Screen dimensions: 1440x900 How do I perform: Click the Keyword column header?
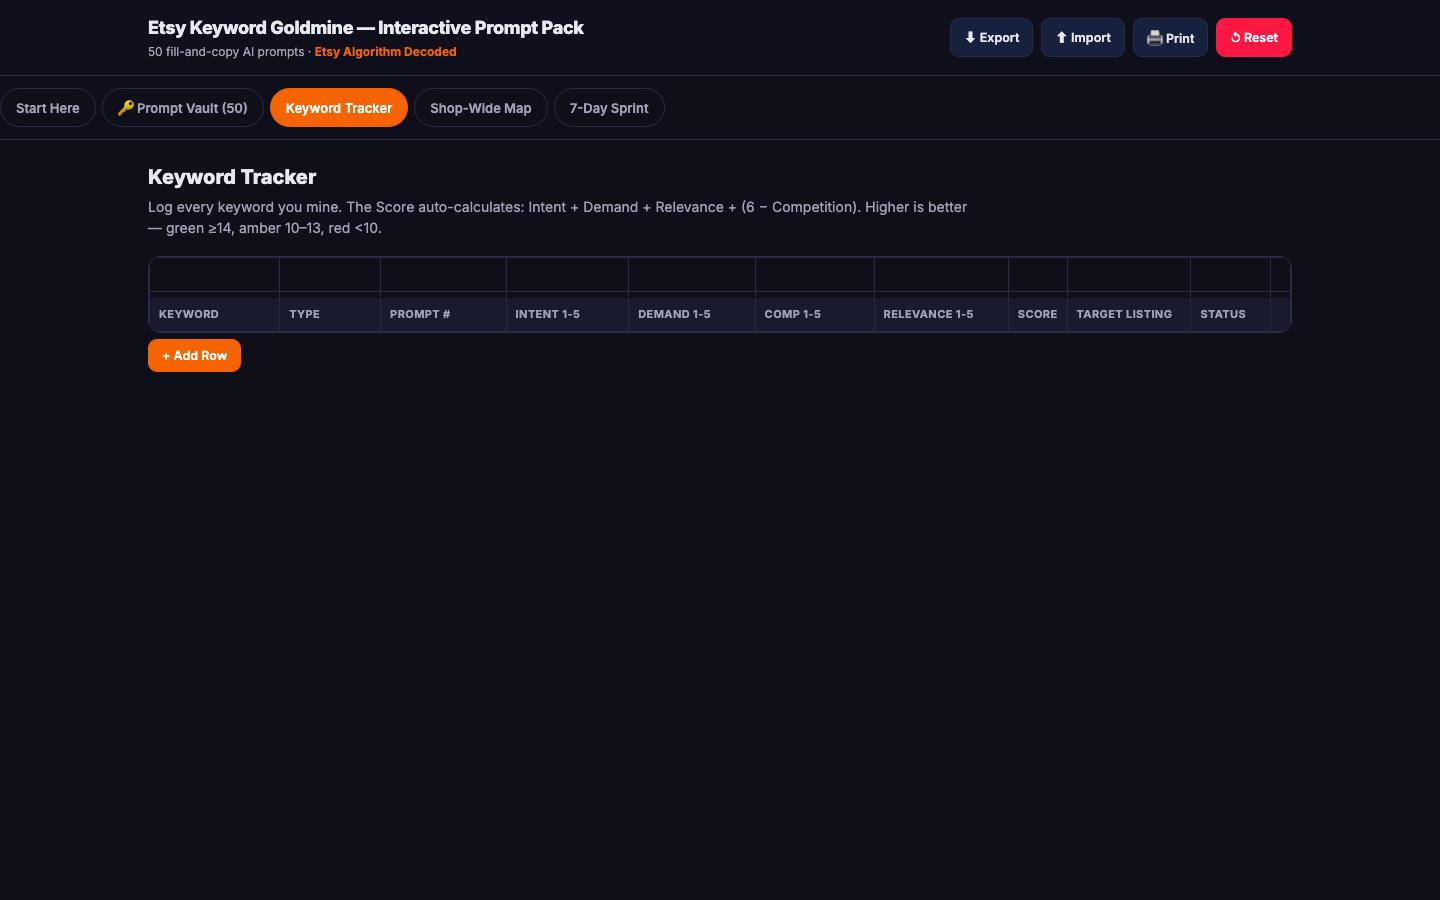214,314
